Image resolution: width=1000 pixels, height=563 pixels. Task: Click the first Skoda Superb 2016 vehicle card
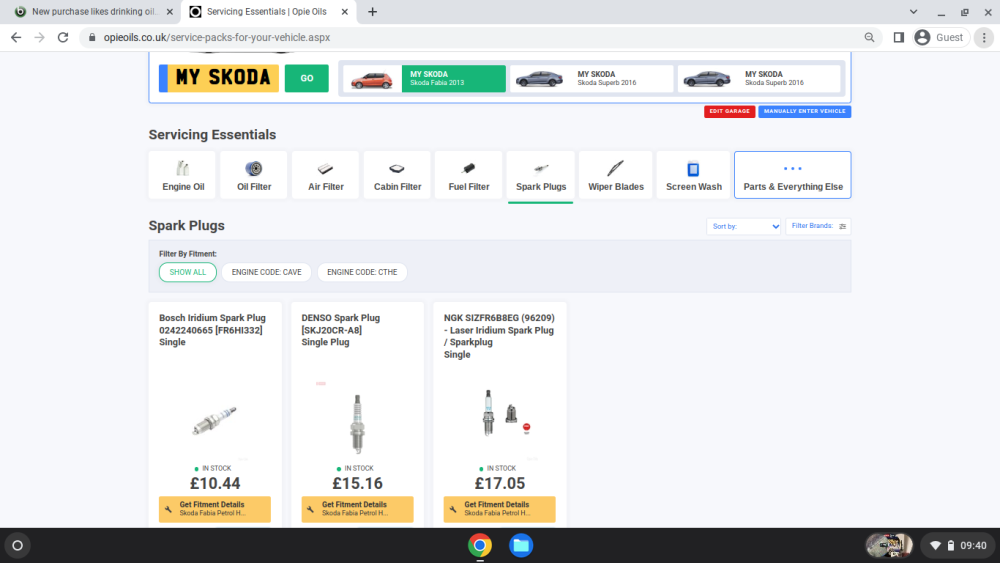pos(591,79)
